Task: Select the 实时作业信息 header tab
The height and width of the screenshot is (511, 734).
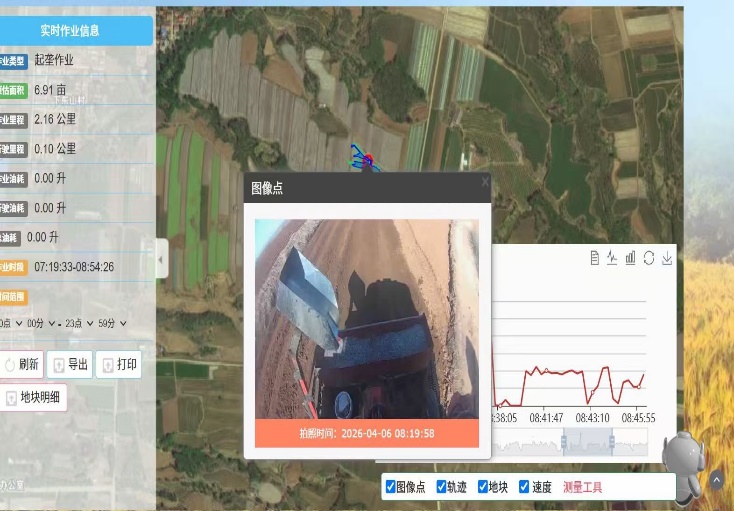Action: [x=75, y=31]
